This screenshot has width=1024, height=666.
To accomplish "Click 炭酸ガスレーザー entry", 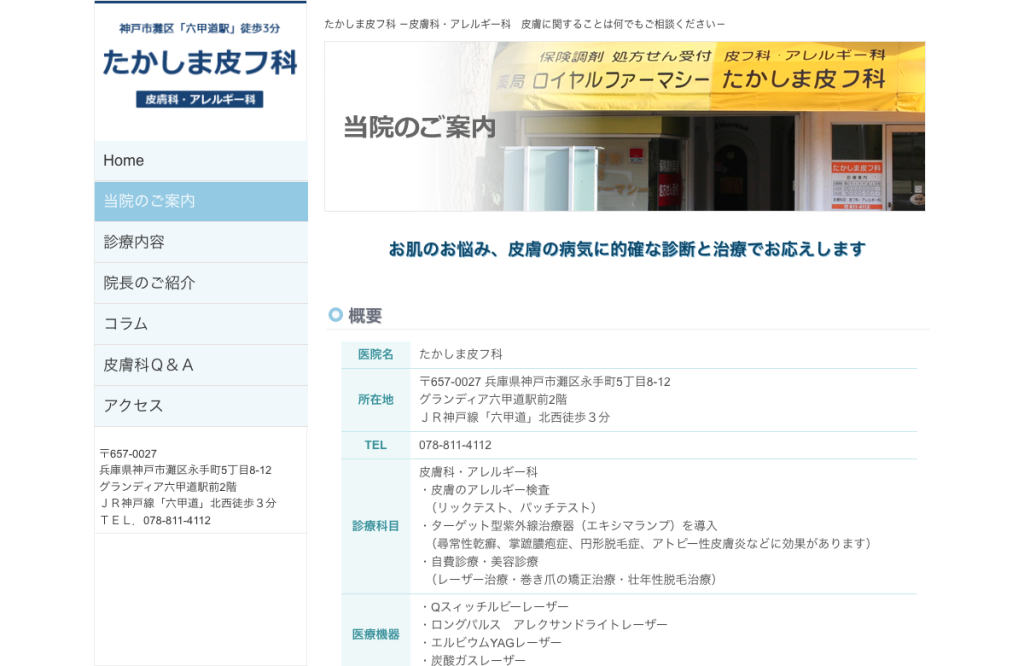I will 472,659.
